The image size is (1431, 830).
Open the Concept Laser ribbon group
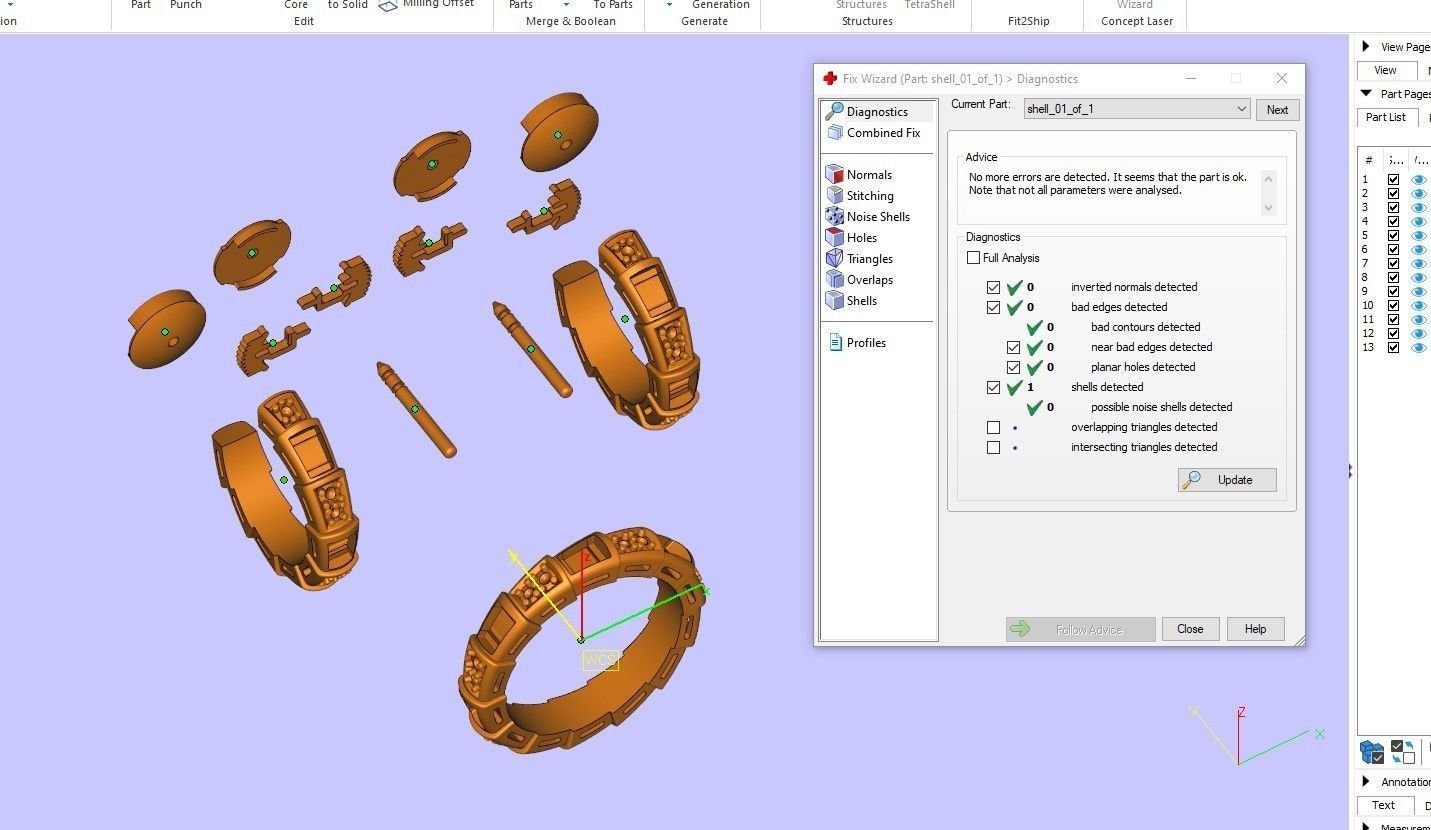click(x=1137, y=21)
